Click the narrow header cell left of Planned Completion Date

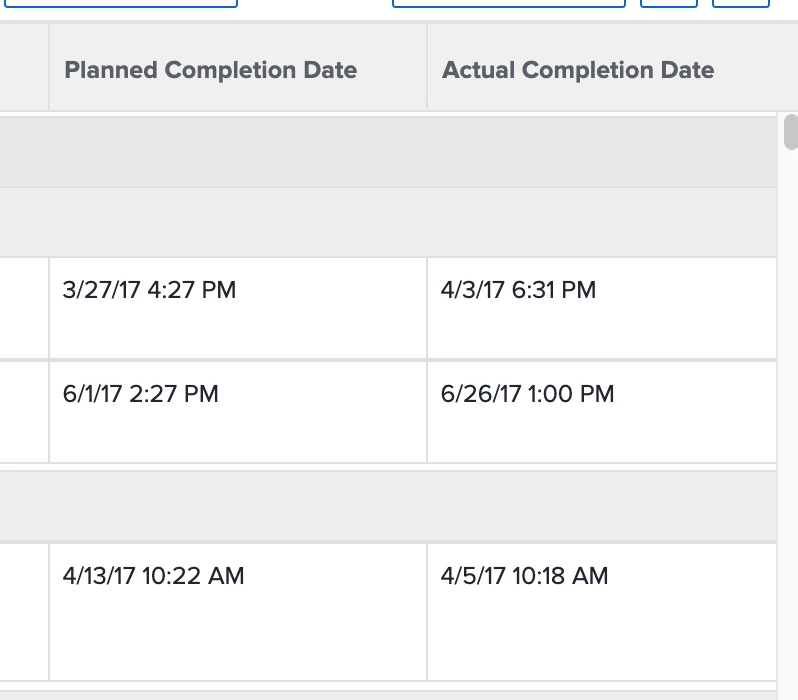coord(24,68)
